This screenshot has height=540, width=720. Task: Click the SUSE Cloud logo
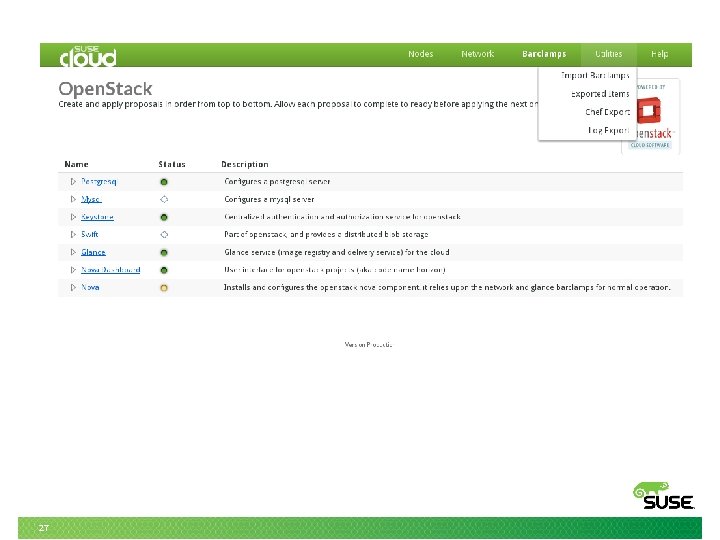click(88, 56)
